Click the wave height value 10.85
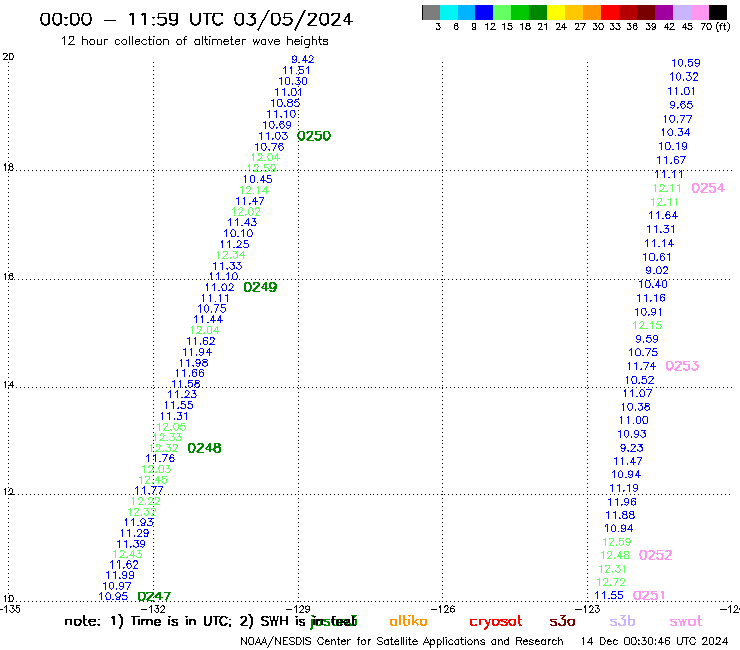 285,103
